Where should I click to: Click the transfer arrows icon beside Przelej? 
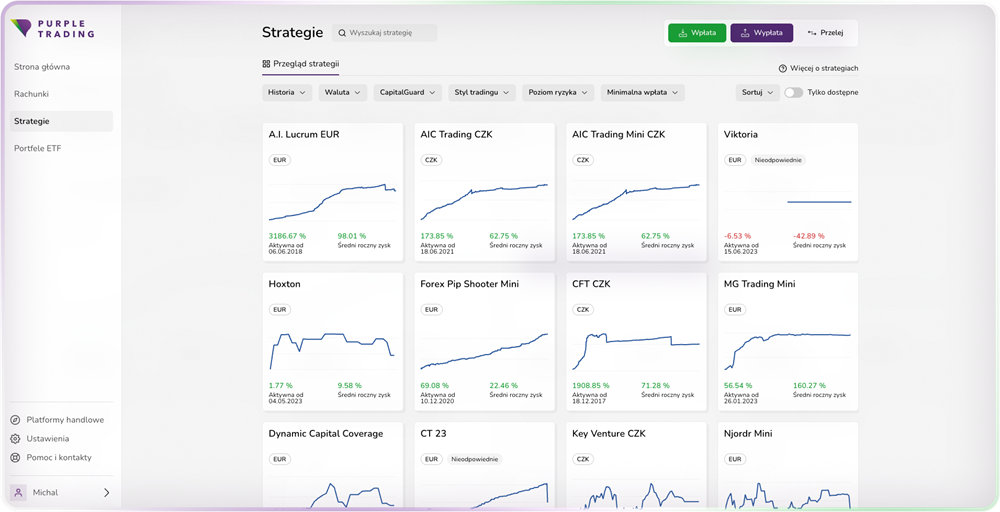click(x=812, y=33)
